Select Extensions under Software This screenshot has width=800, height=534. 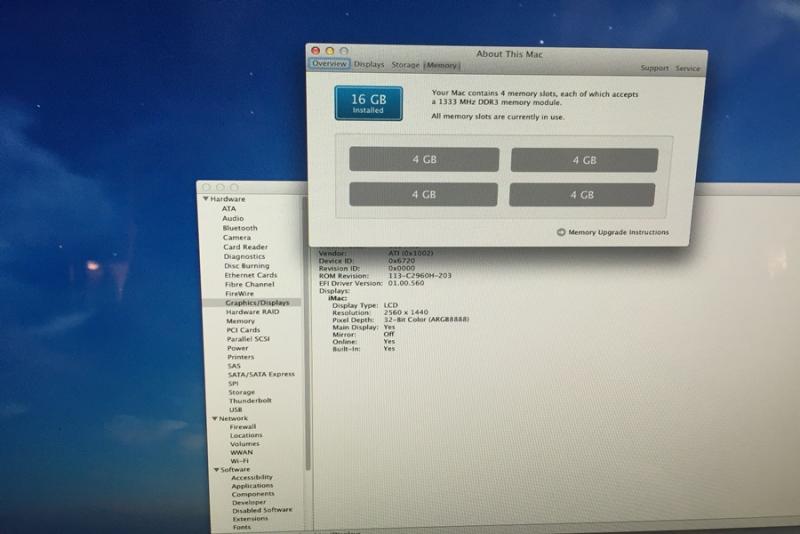point(250,518)
